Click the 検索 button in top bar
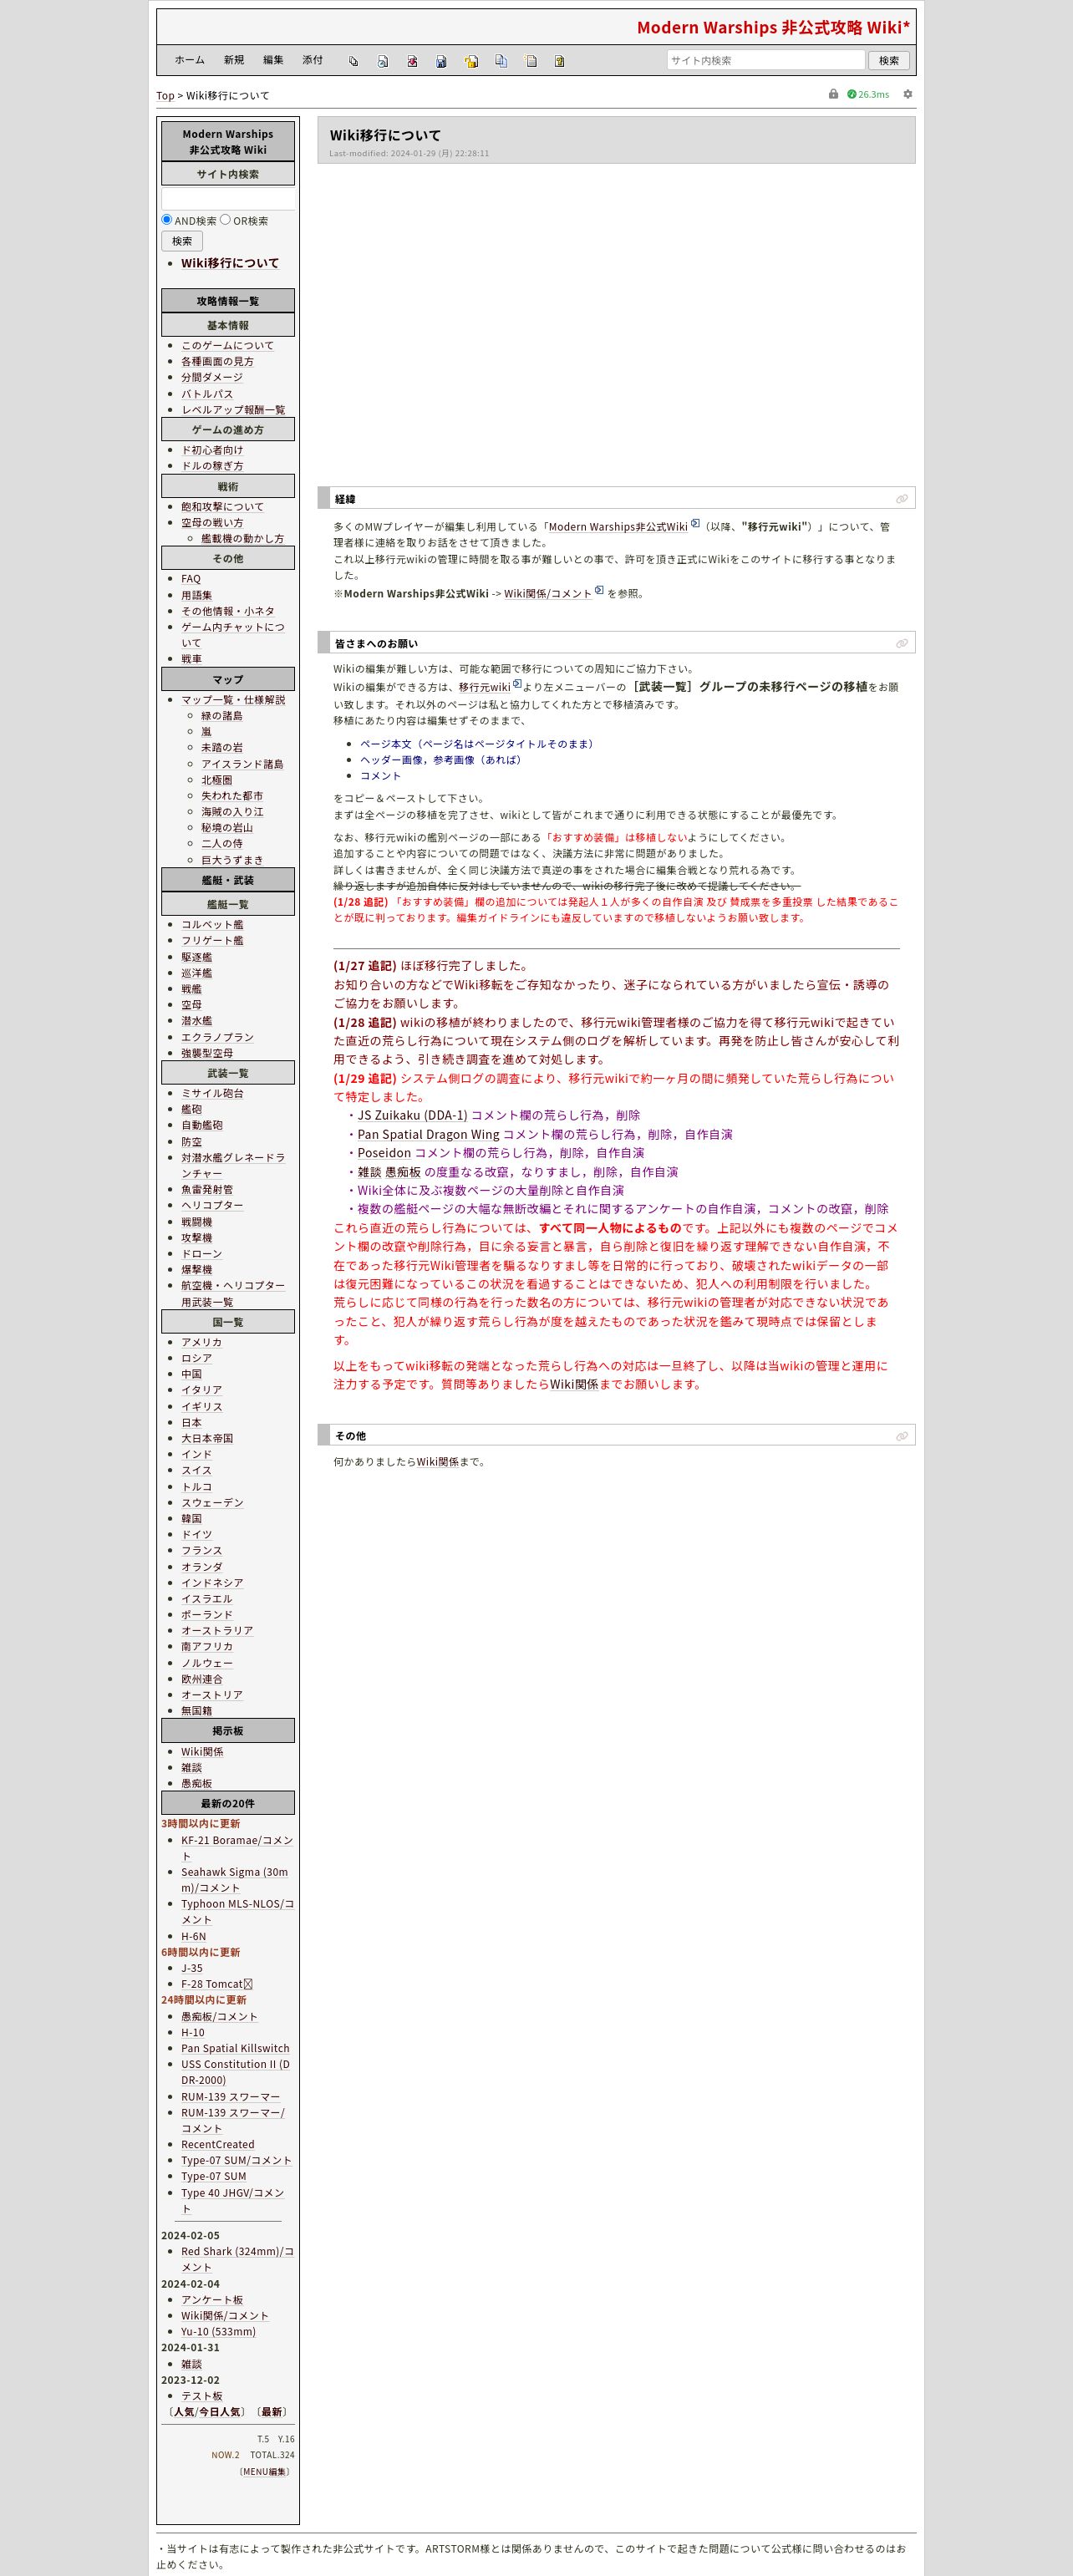Viewport: 1073px width, 2576px height. point(889,60)
